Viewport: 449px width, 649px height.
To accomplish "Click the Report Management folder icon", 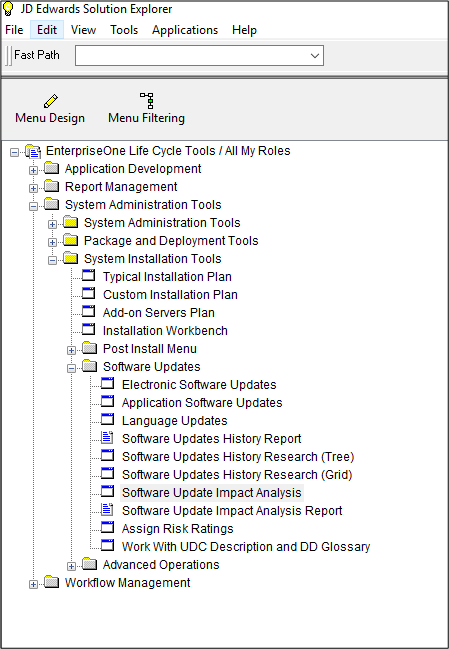I will [52, 186].
